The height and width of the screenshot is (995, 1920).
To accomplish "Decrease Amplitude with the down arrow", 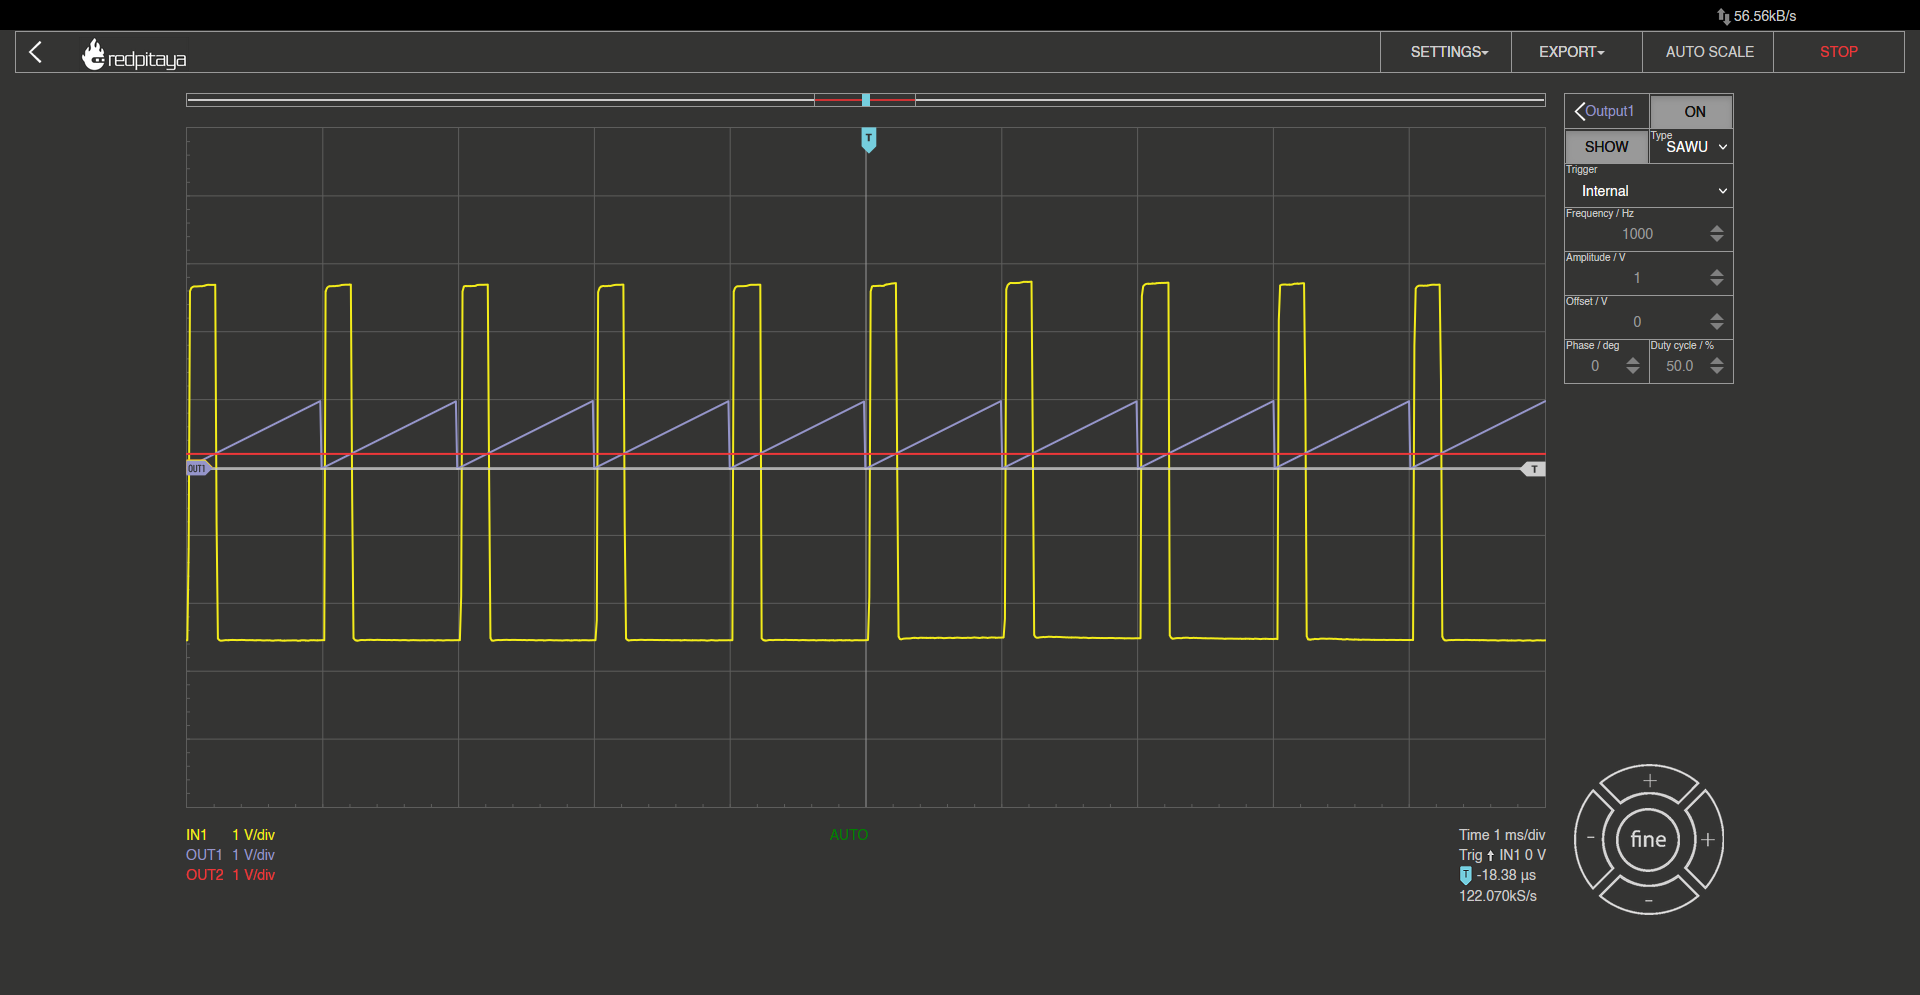I will click(x=1717, y=283).
